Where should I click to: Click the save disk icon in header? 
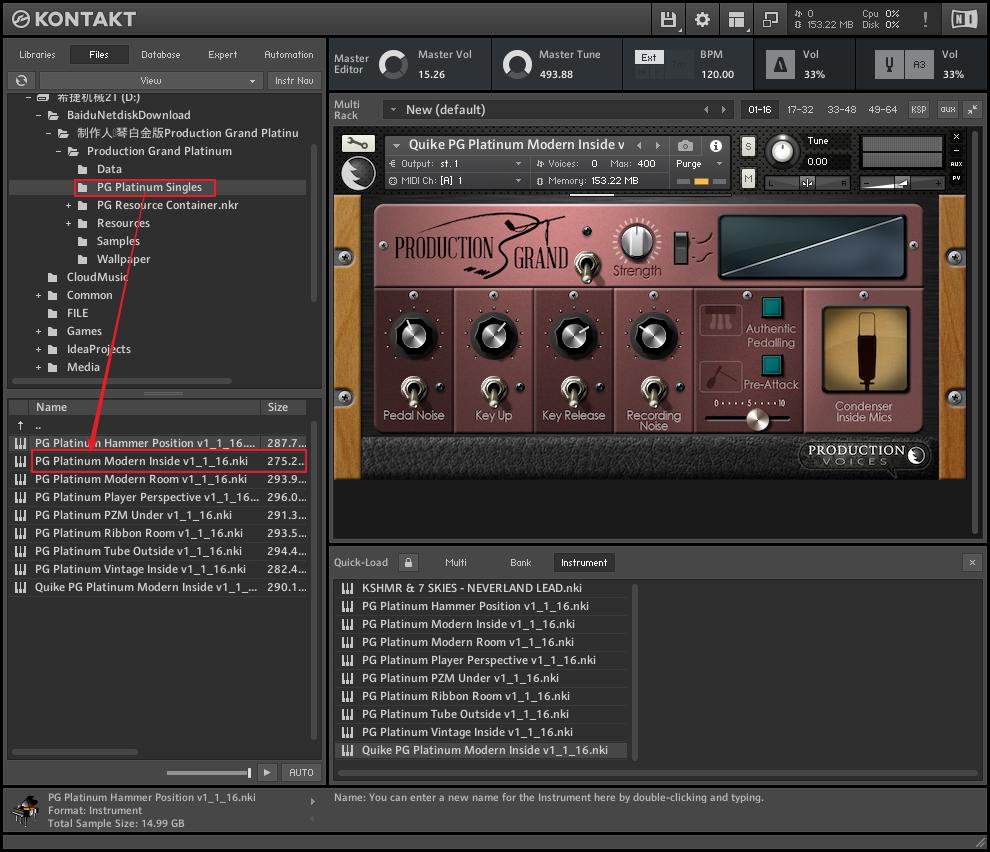coord(668,19)
